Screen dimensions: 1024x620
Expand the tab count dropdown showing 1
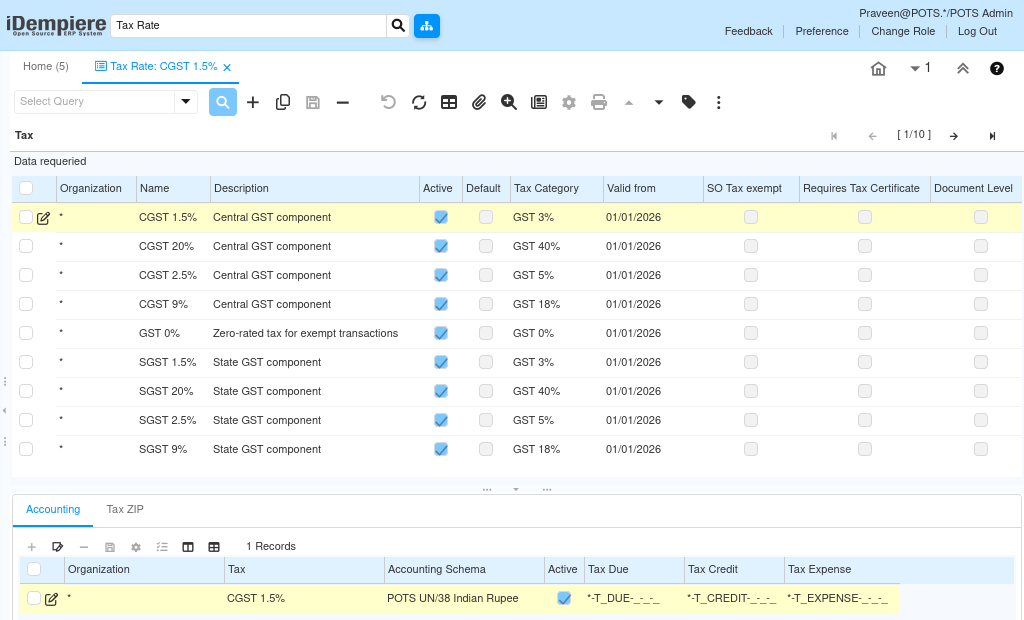920,68
